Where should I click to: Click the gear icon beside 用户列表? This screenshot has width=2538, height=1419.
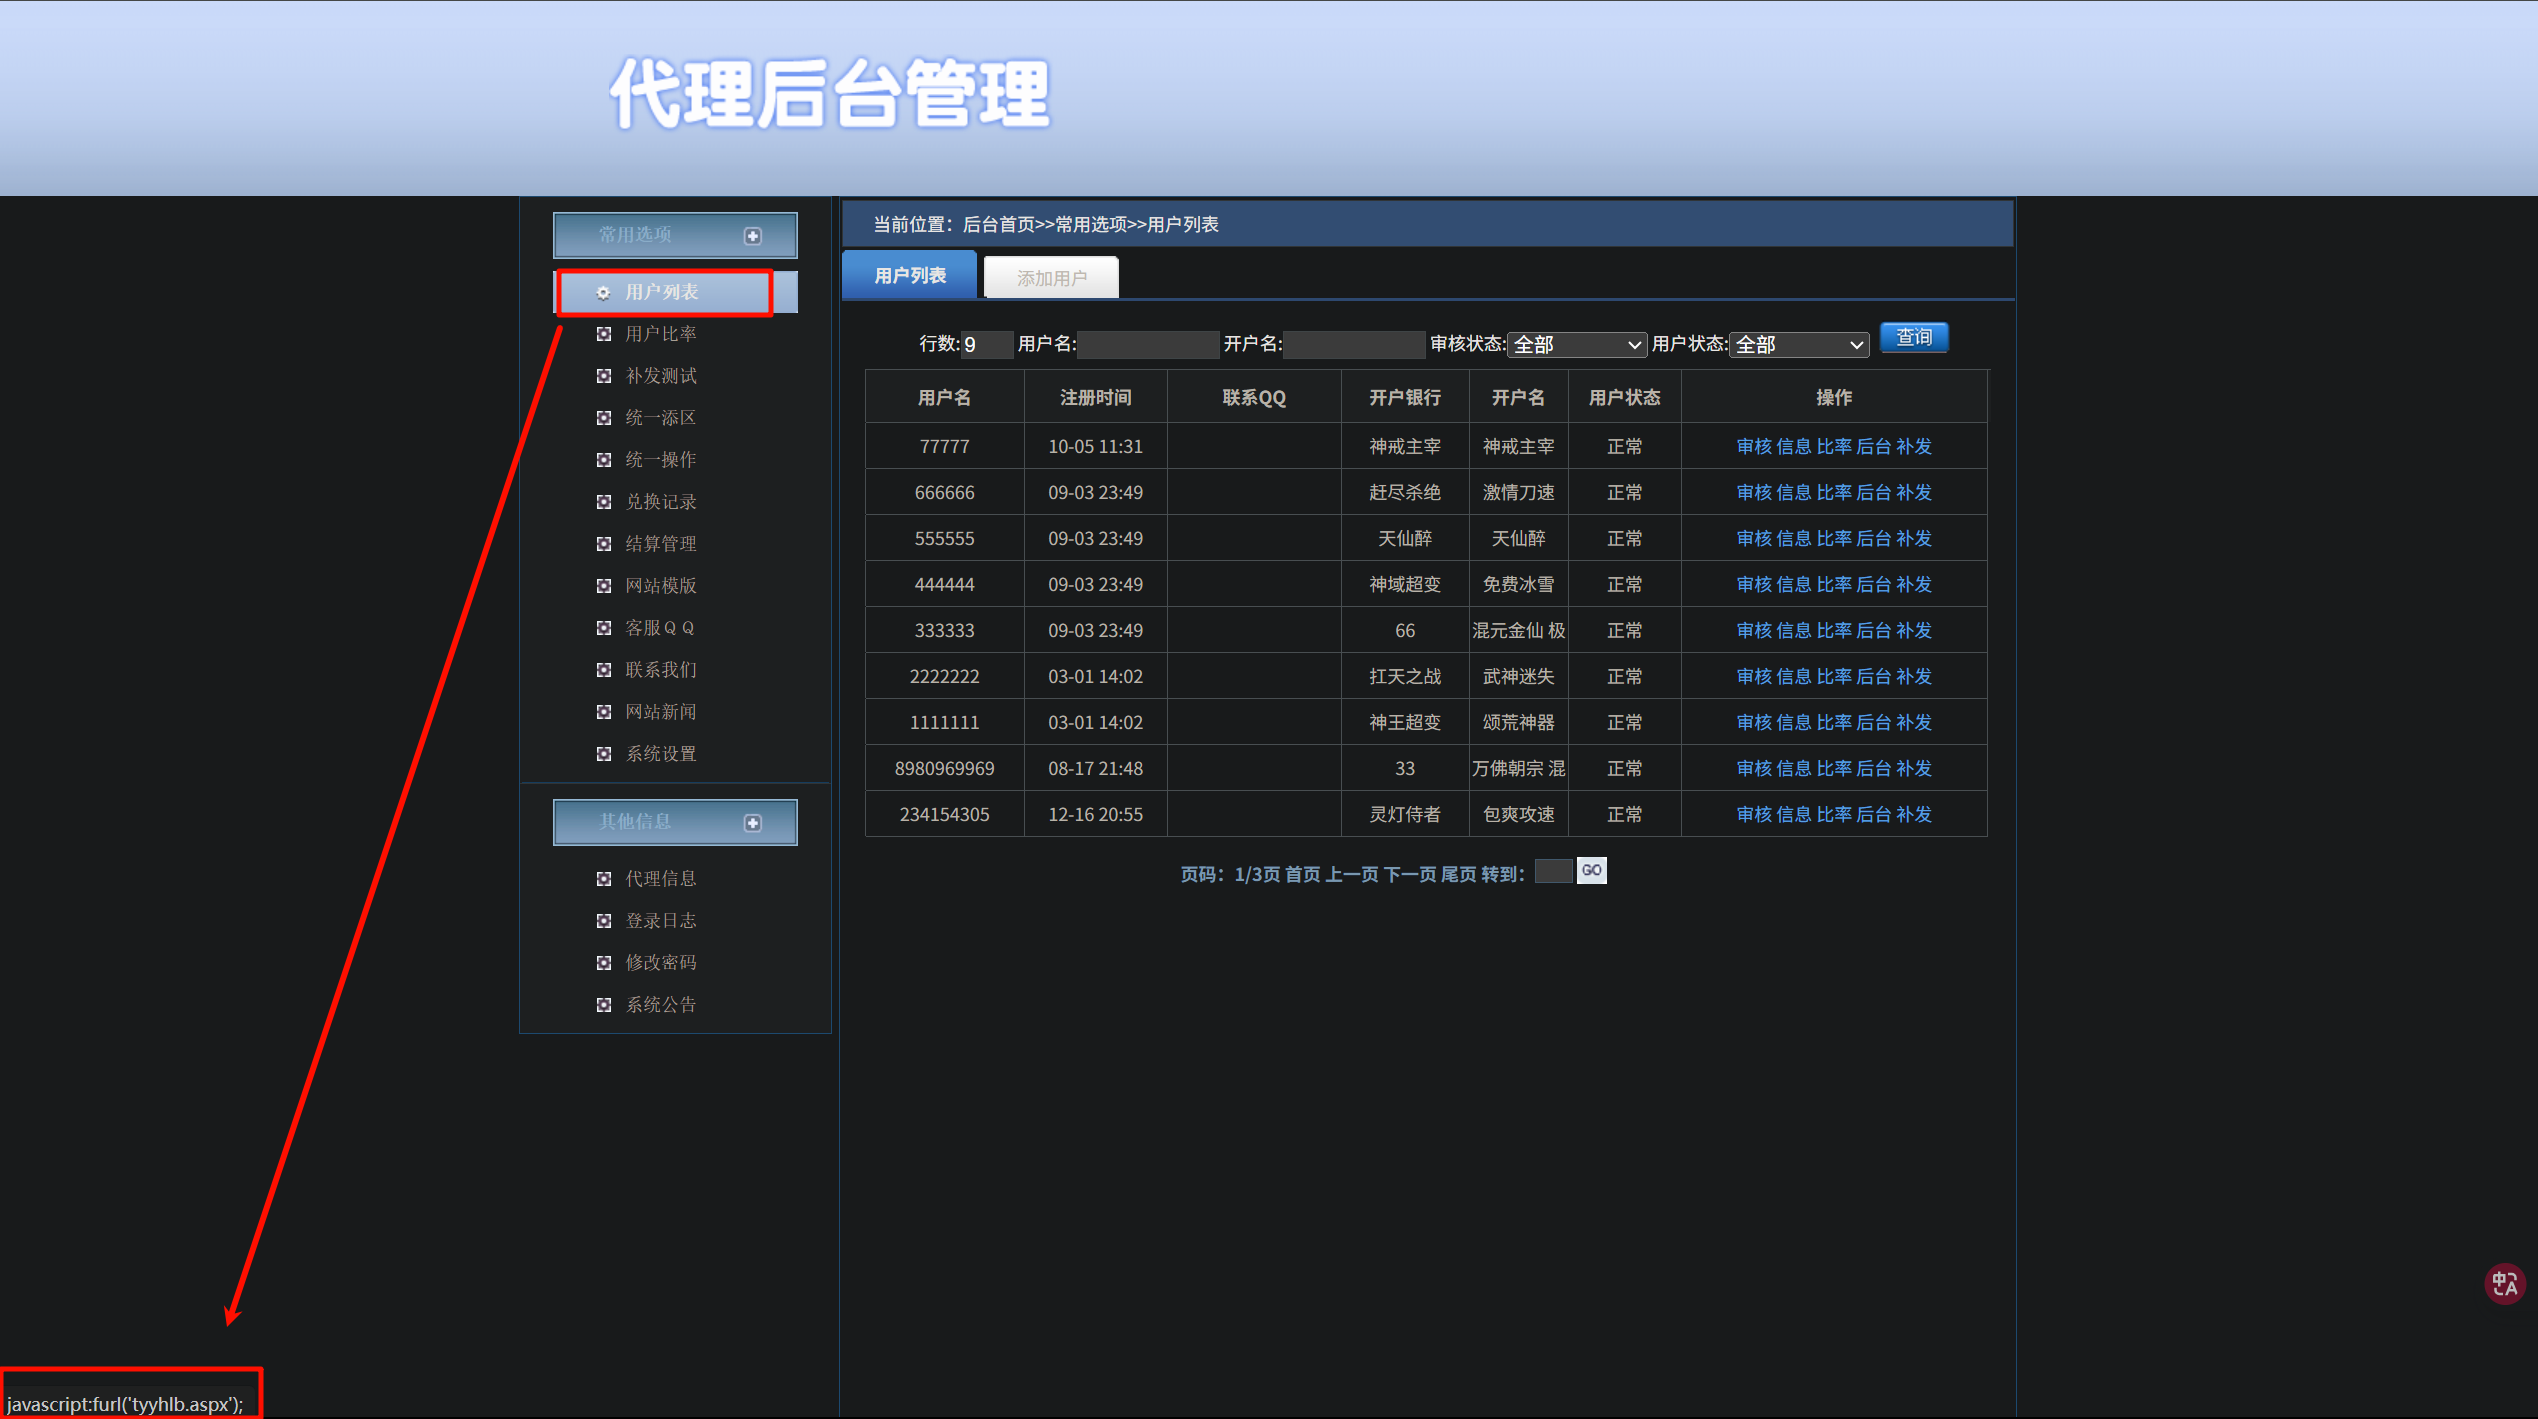pyautogui.click(x=603, y=293)
